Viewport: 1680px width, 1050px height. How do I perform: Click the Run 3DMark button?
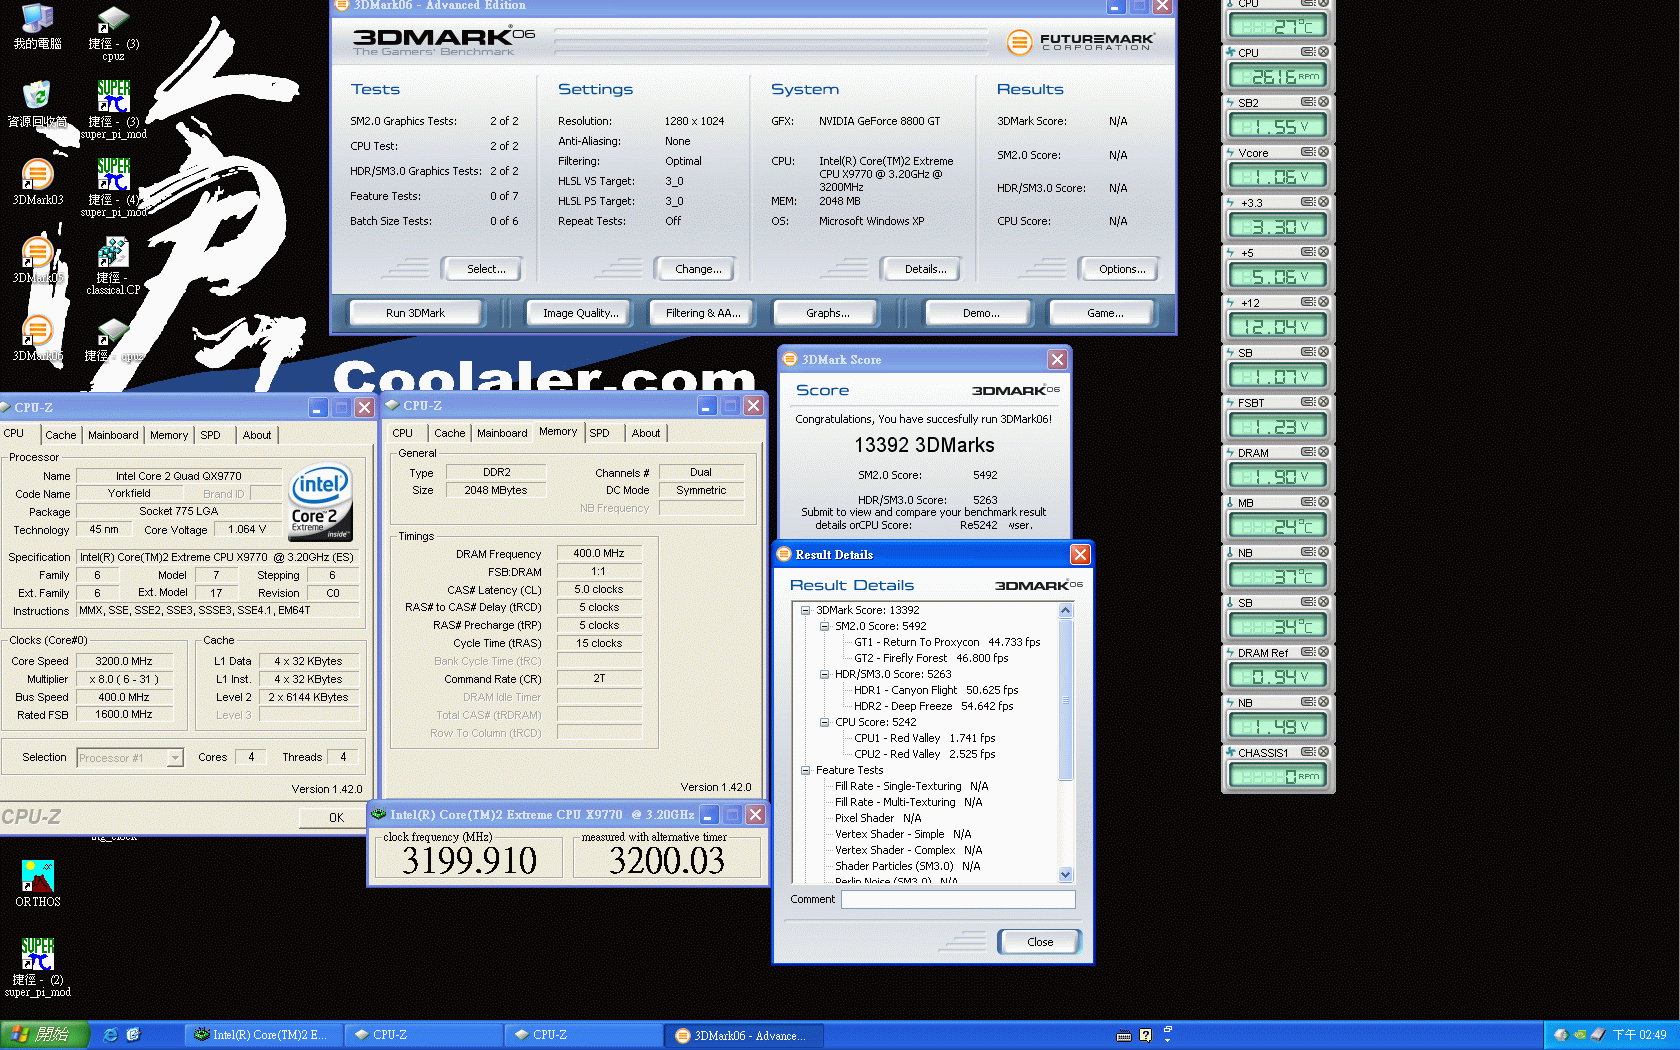[x=415, y=313]
